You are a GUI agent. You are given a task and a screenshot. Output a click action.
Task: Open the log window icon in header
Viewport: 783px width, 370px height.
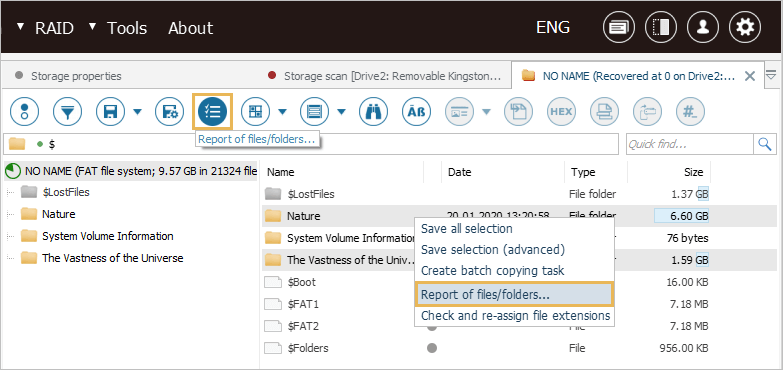click(618, 27)
